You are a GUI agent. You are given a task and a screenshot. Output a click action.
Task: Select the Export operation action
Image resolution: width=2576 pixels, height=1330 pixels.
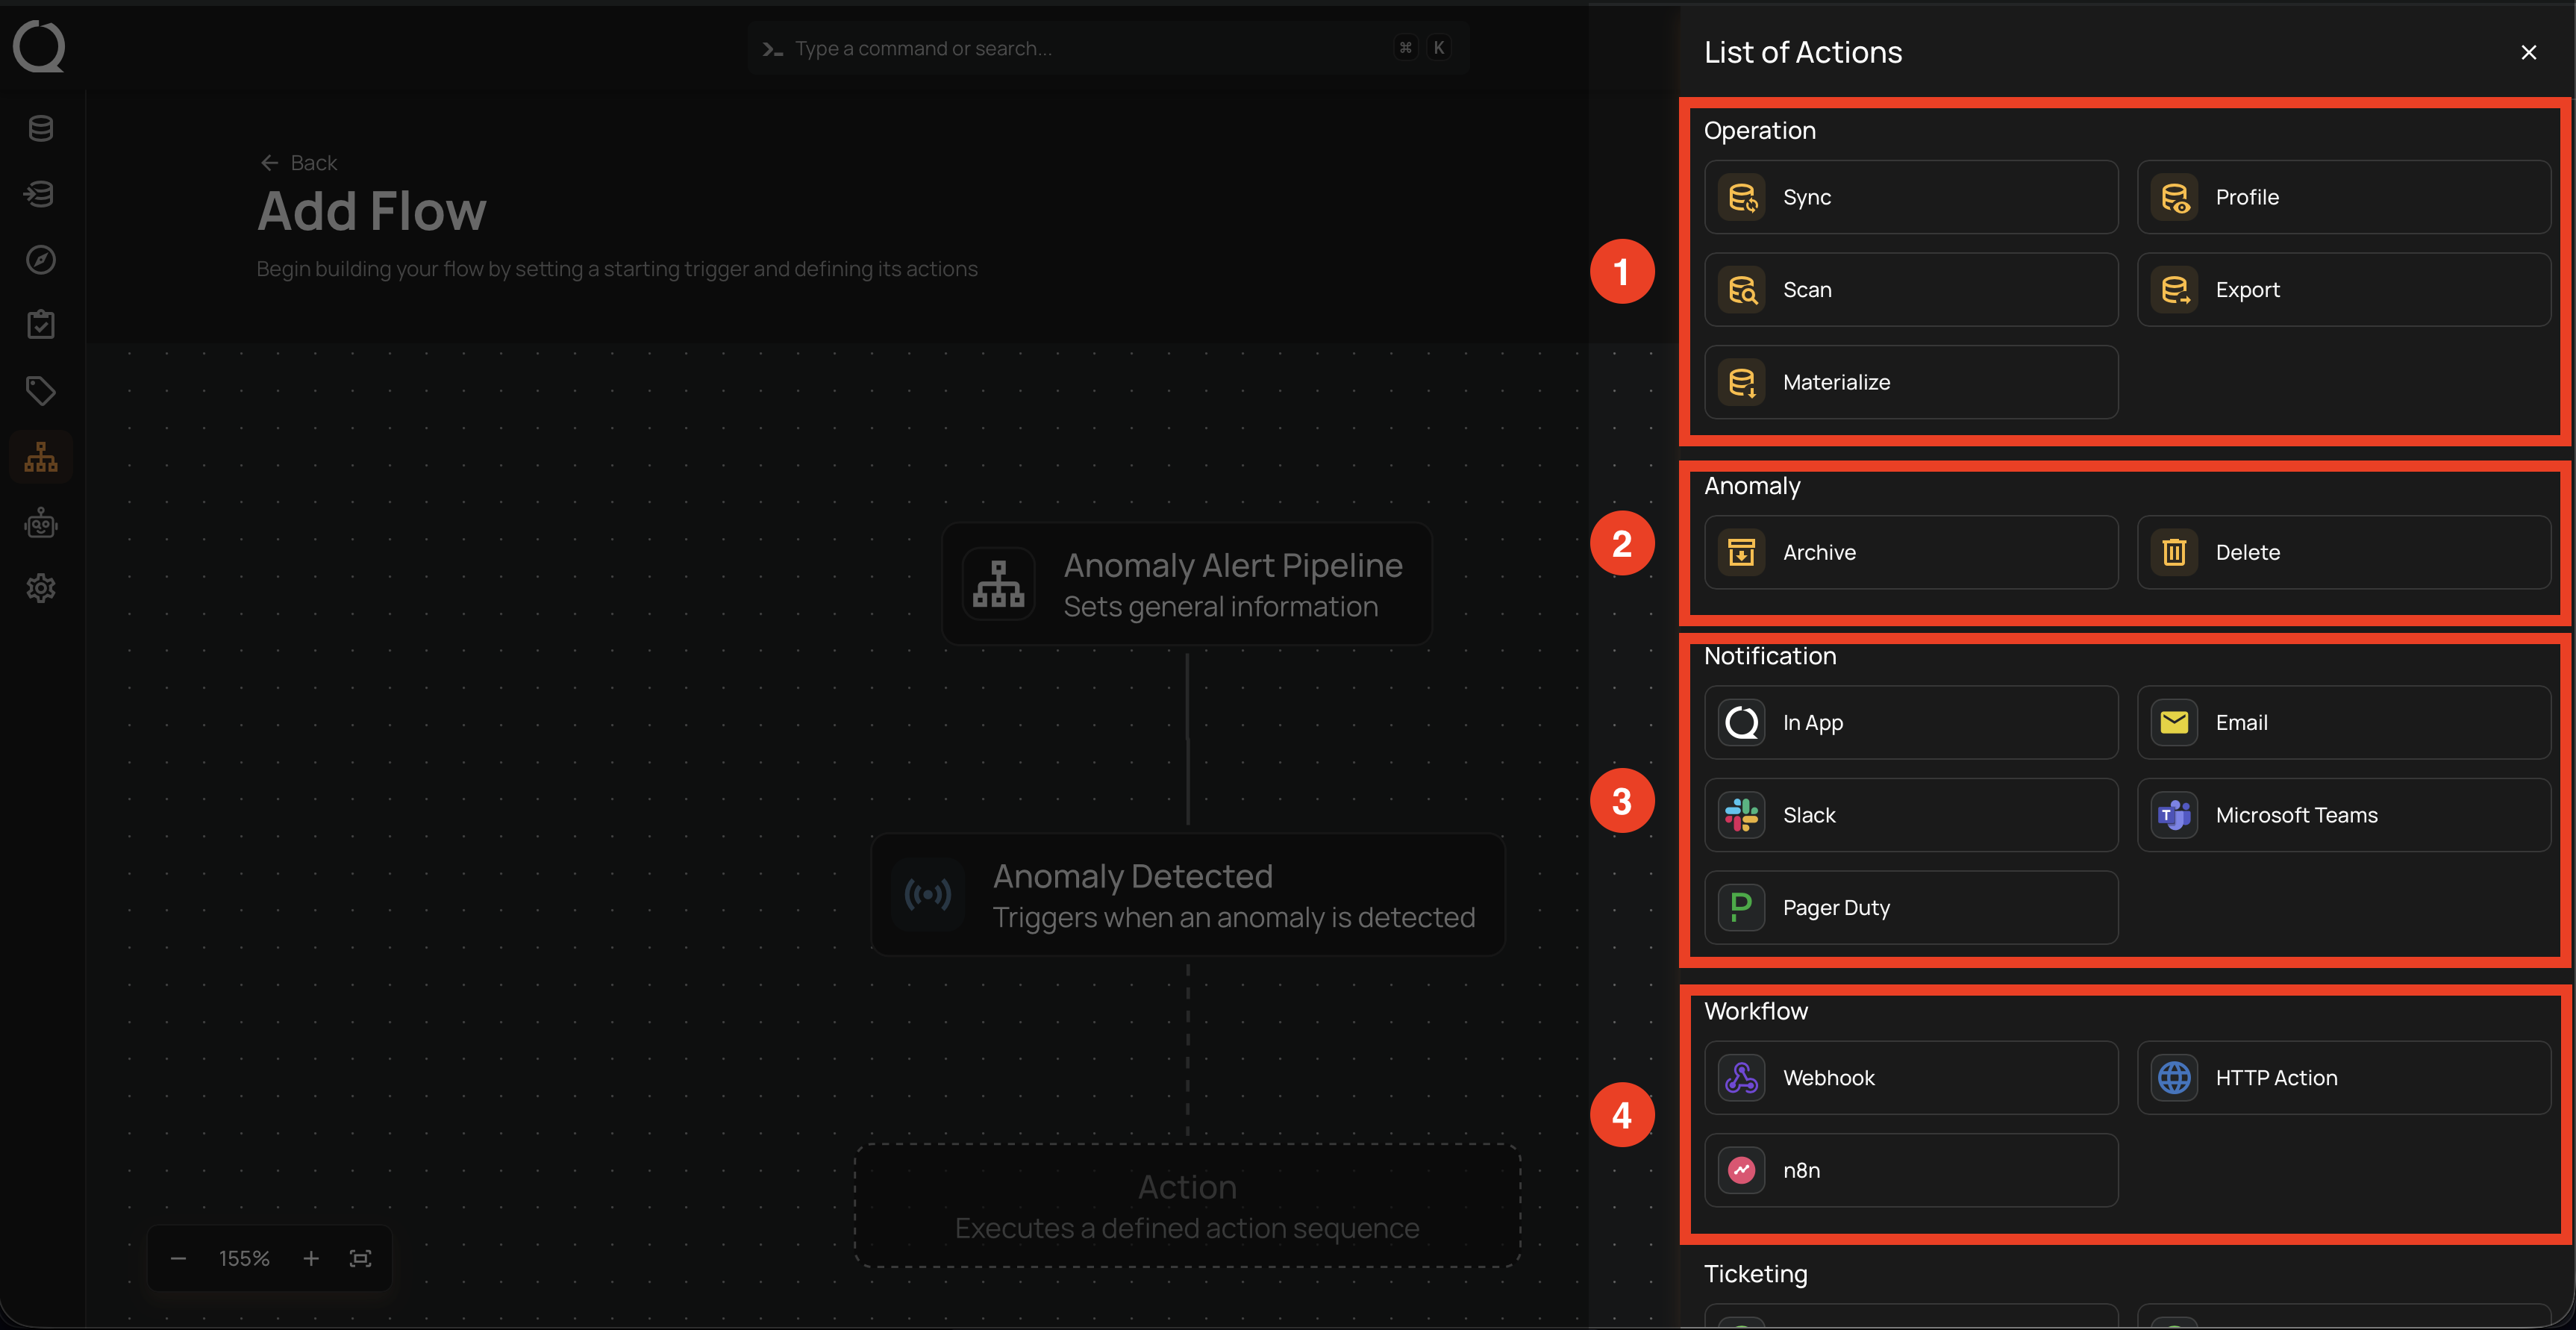[x=2342, y=290]
